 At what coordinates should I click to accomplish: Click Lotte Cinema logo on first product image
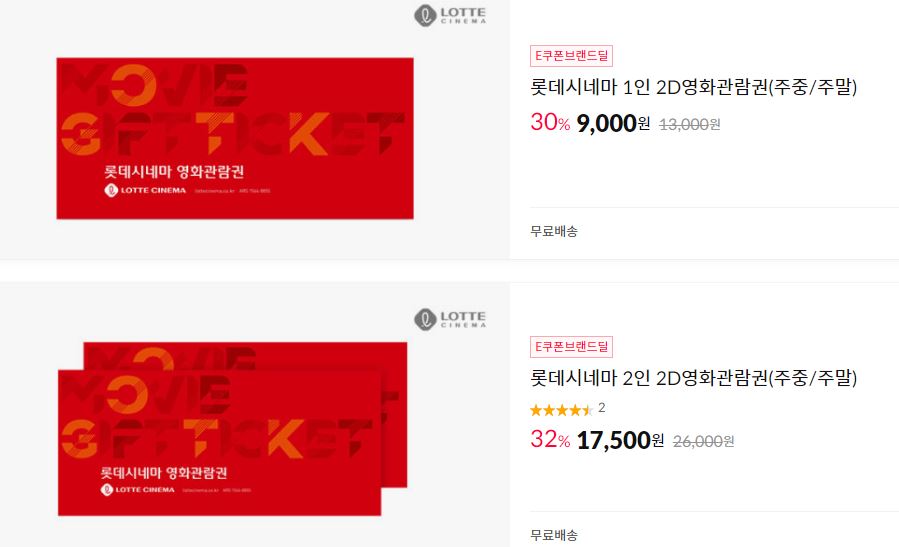[x=450, y=15]
